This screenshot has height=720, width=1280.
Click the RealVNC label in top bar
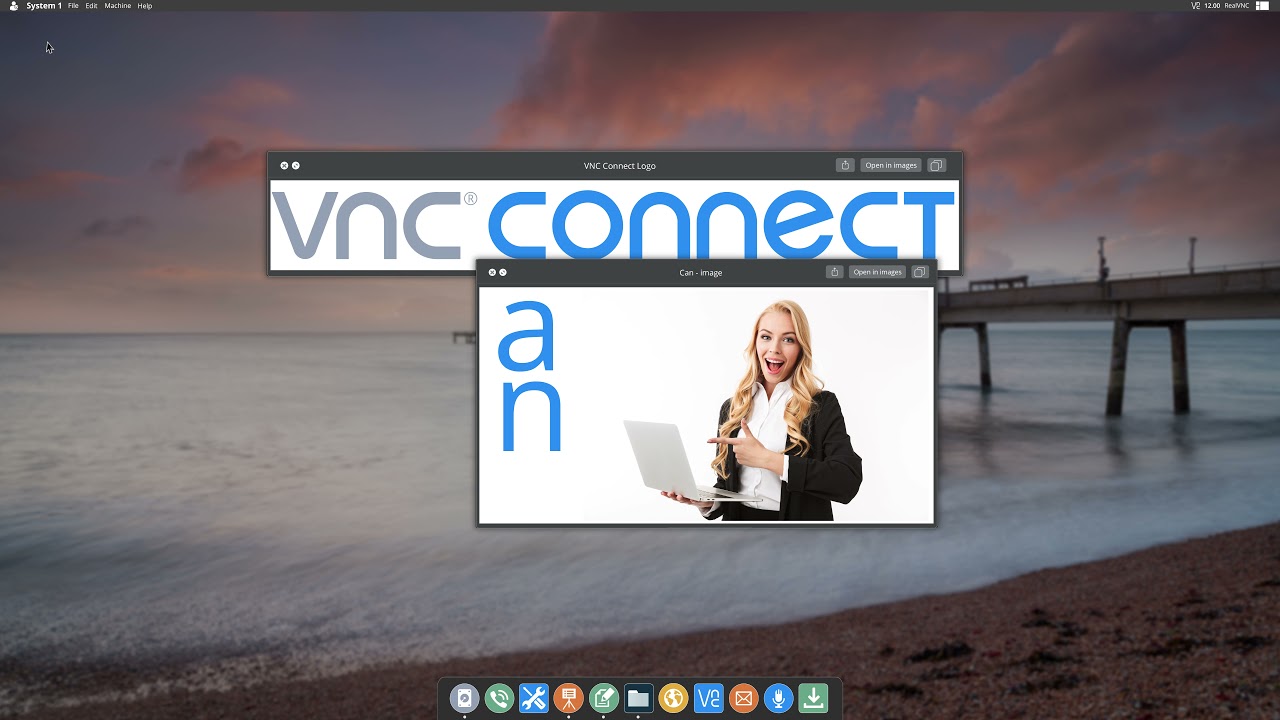tap(1237, 6)
